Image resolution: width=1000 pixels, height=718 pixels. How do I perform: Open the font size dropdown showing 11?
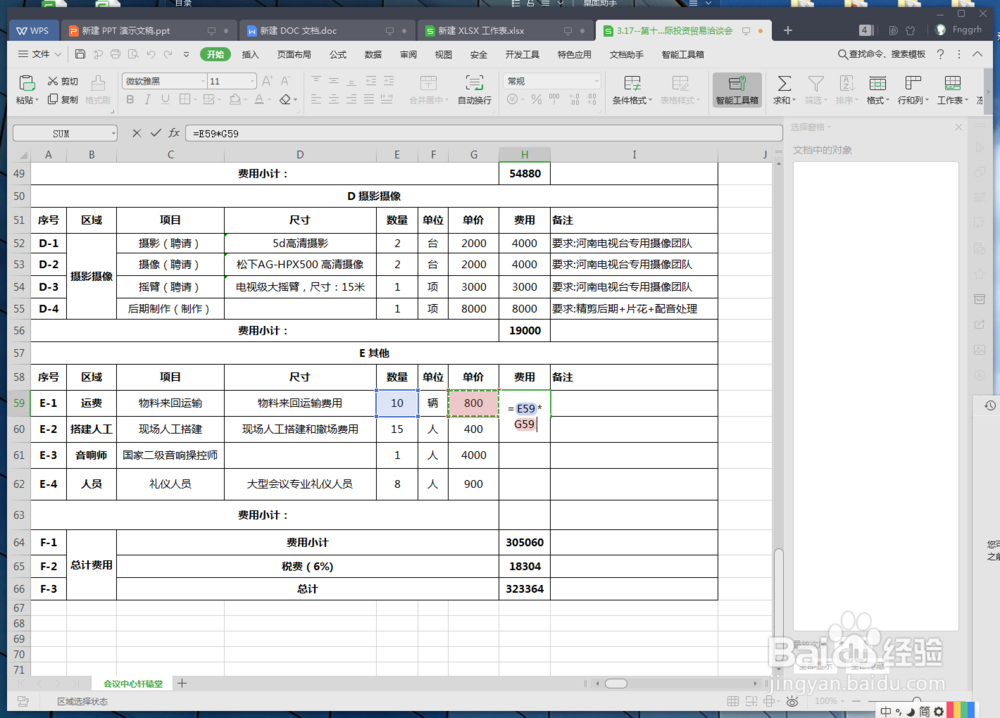click(x=253, y=81)
